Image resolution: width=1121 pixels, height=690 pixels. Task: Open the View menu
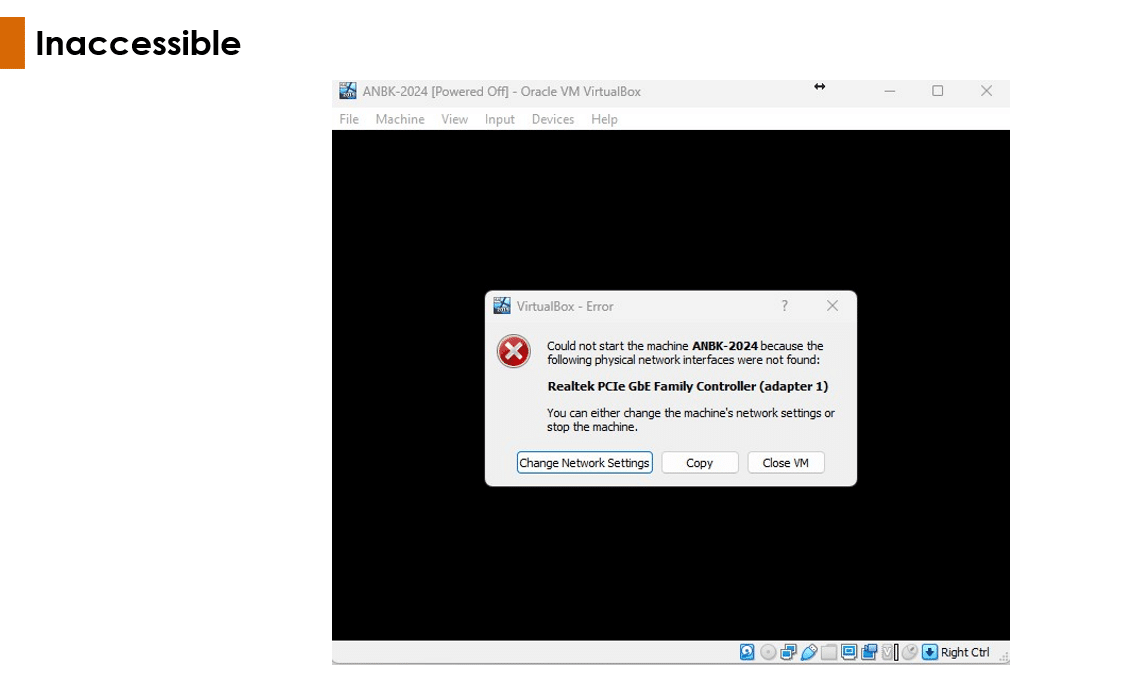(454, 119)
